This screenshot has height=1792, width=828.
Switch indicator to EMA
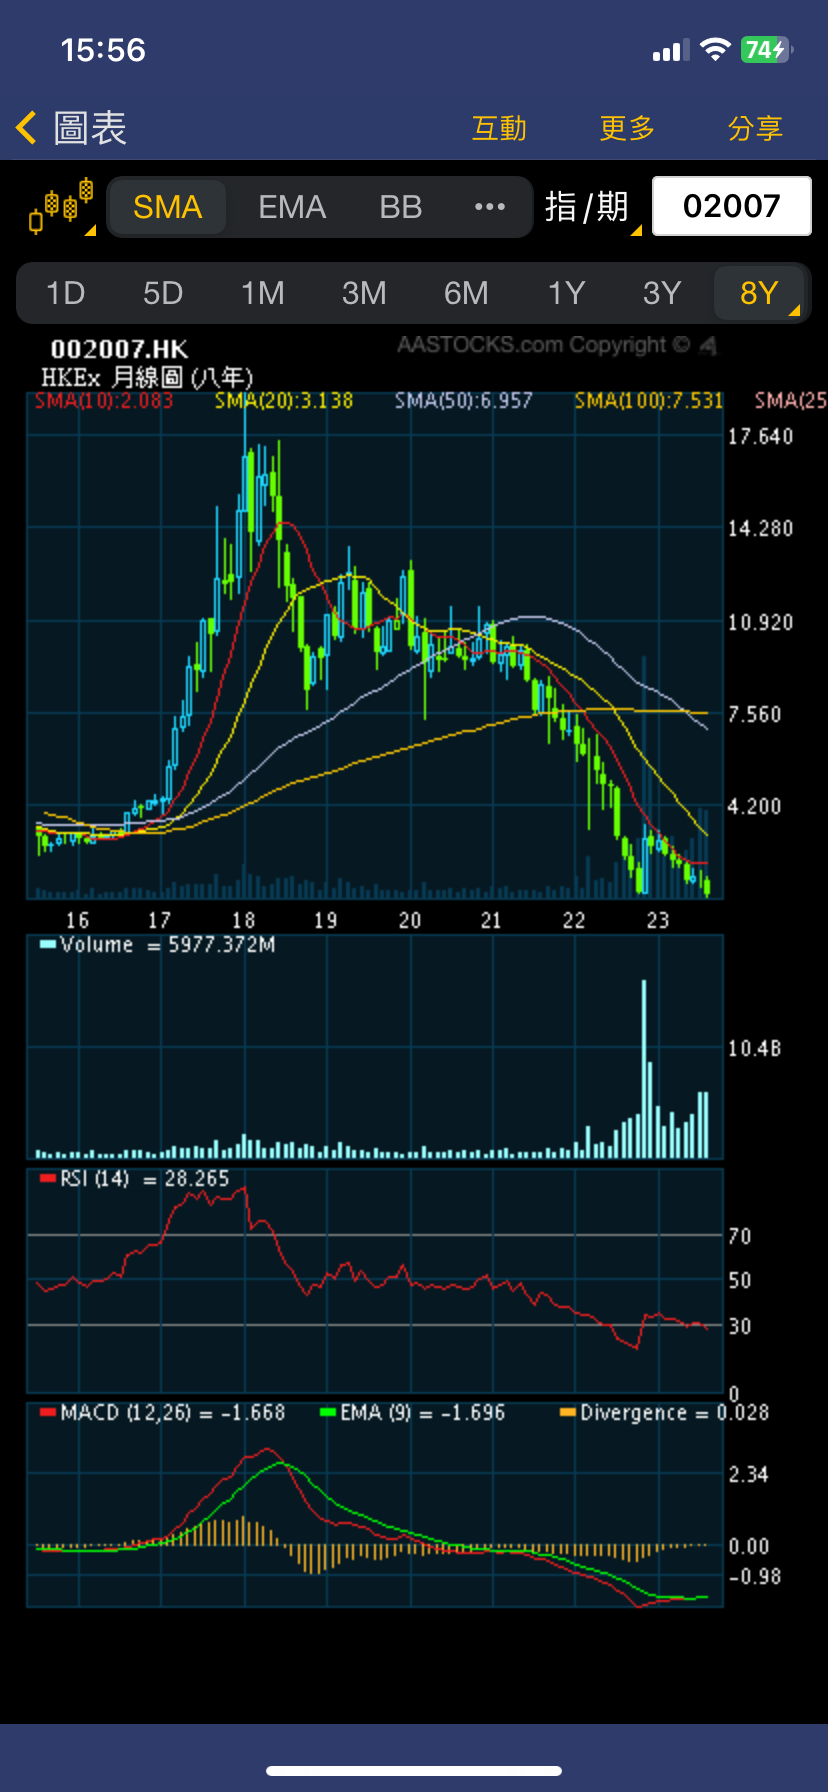(292, 207)
